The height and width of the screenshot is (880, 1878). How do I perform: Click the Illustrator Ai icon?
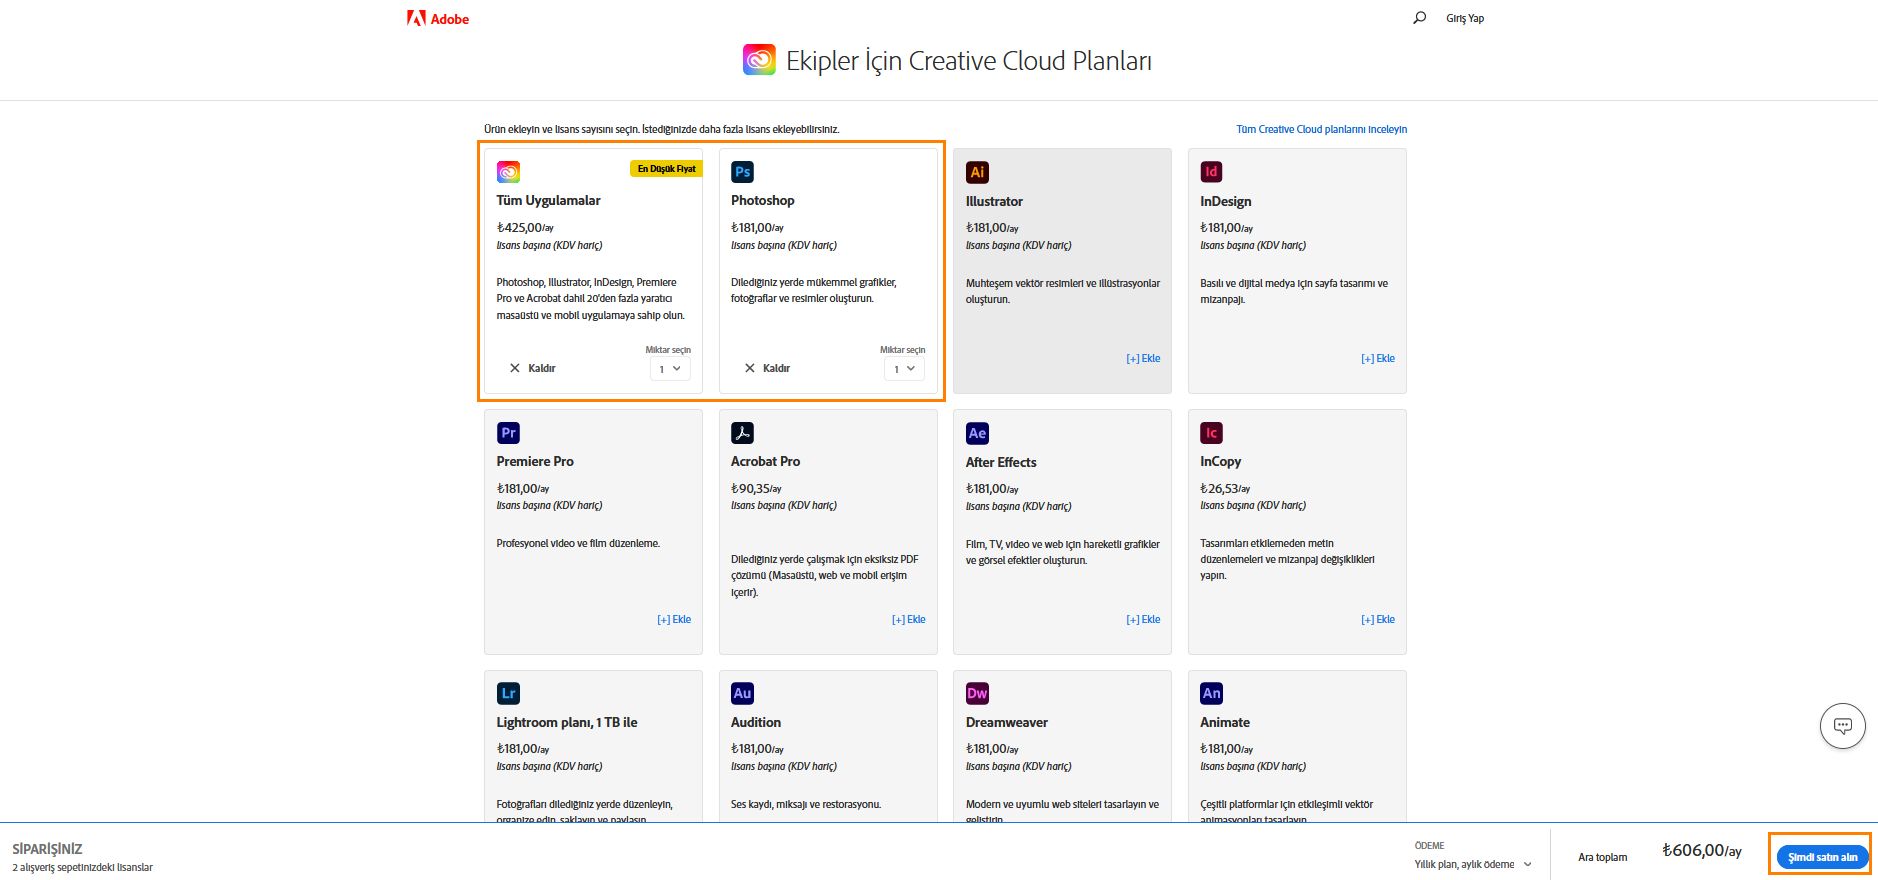pyautogui.click(x=977, y=172)
